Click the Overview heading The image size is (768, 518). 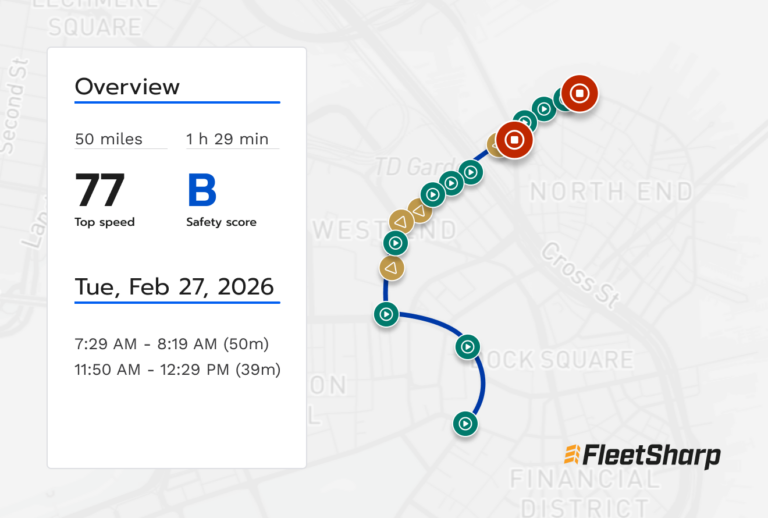click(x=127, y=87)
